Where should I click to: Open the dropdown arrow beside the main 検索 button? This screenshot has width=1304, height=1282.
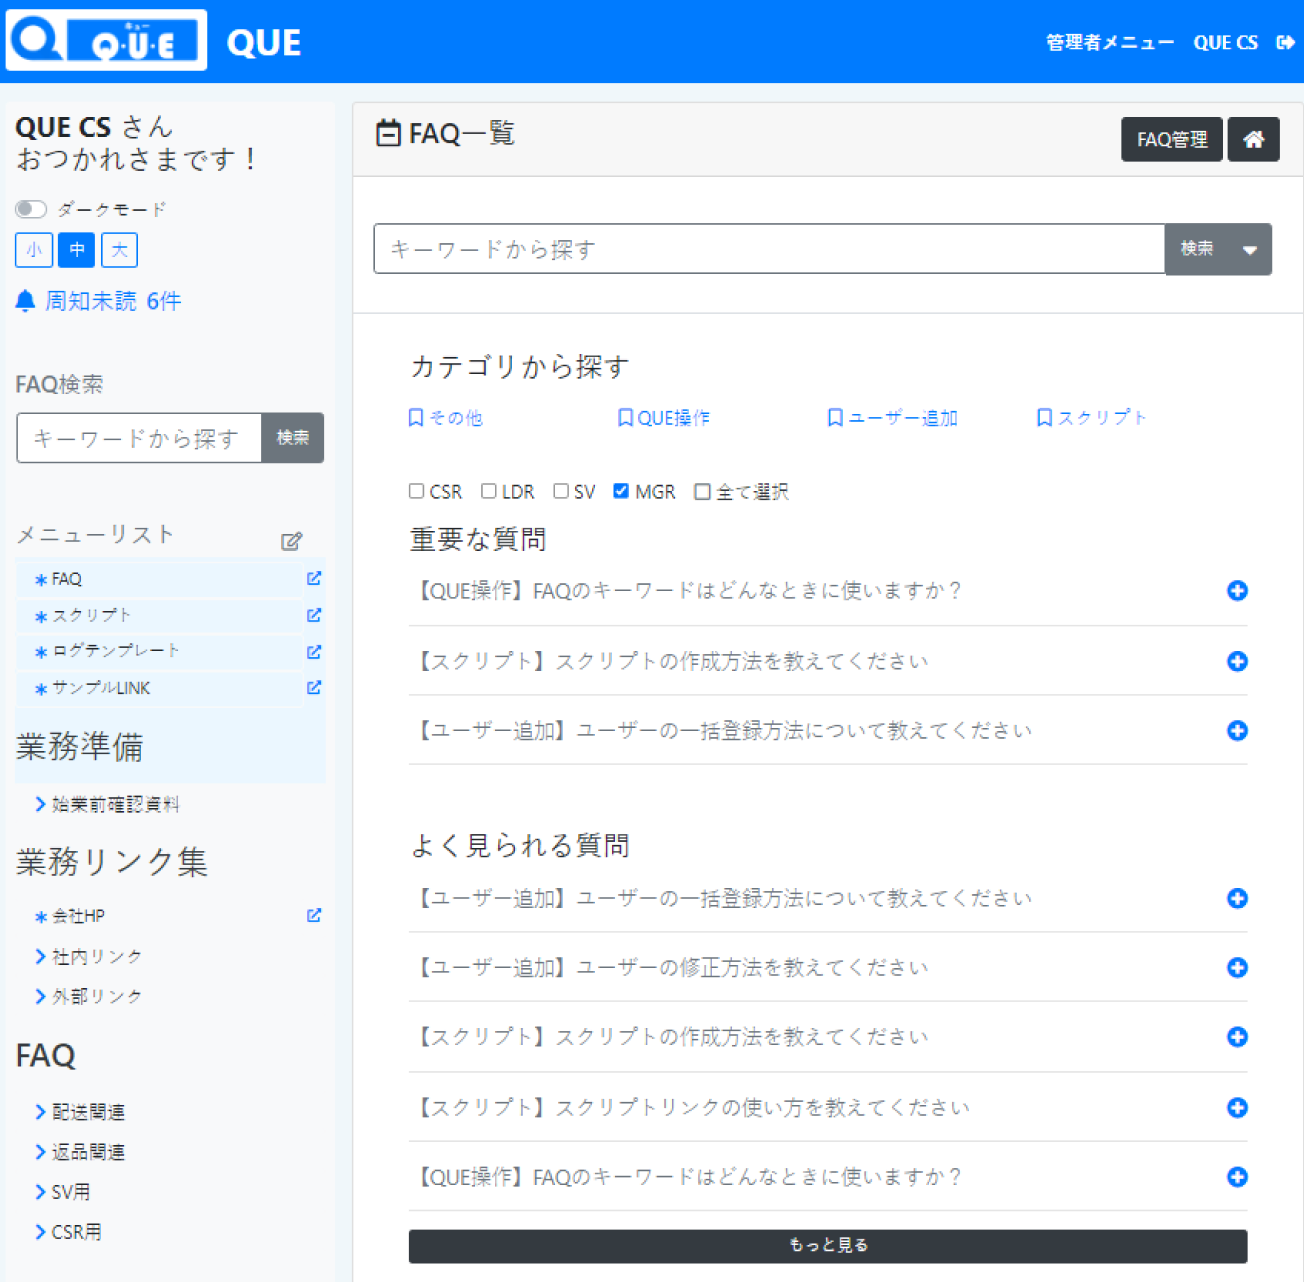tap(1250, 250)
